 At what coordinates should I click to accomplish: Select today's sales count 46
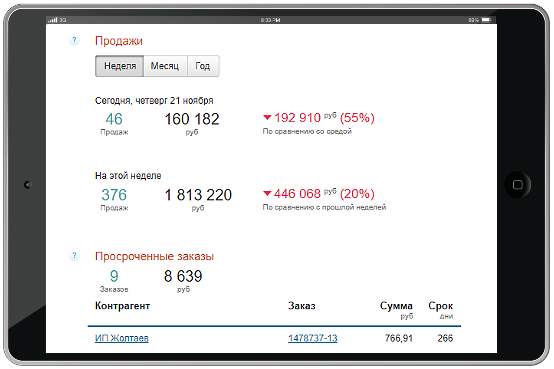[114, 119]
